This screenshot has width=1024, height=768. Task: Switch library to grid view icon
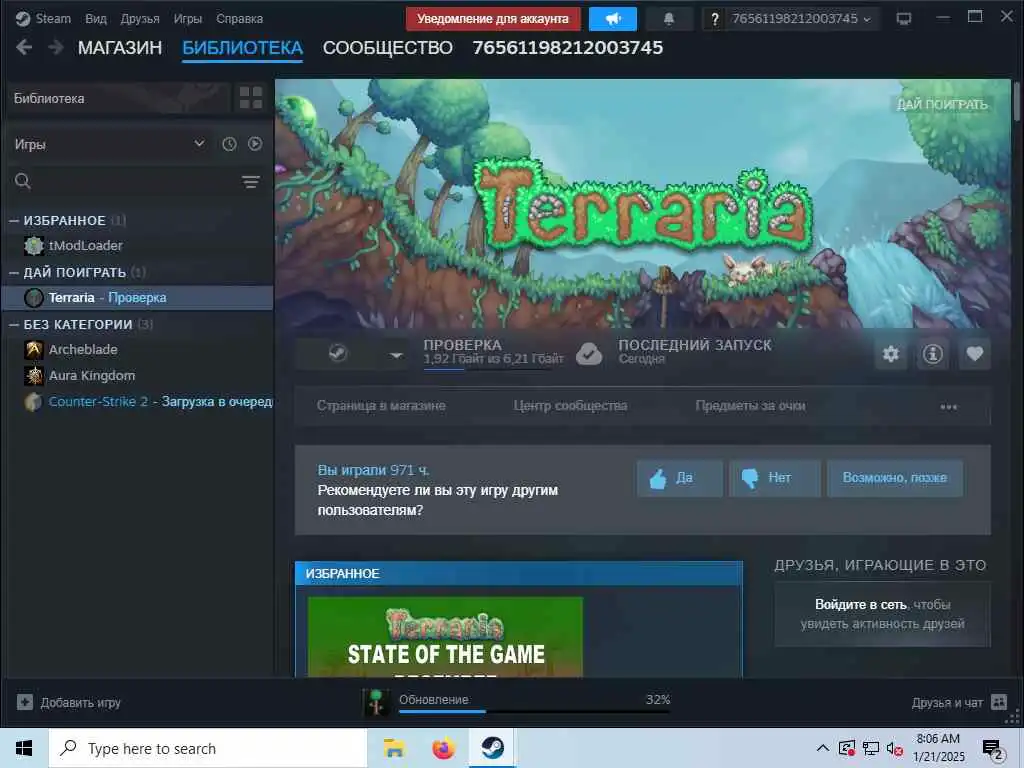click(x=251, y=98)
